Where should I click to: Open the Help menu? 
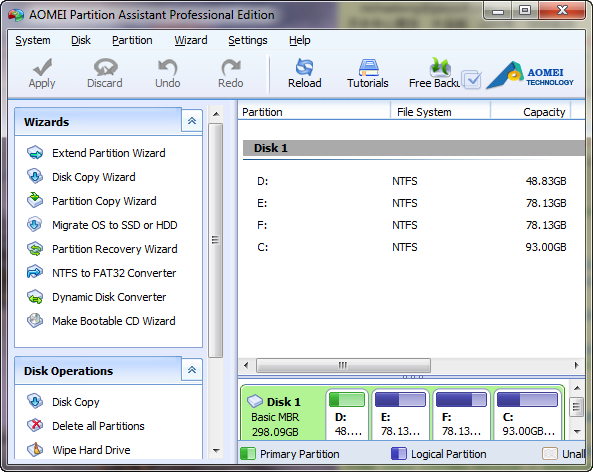click(x=300, y=40)
